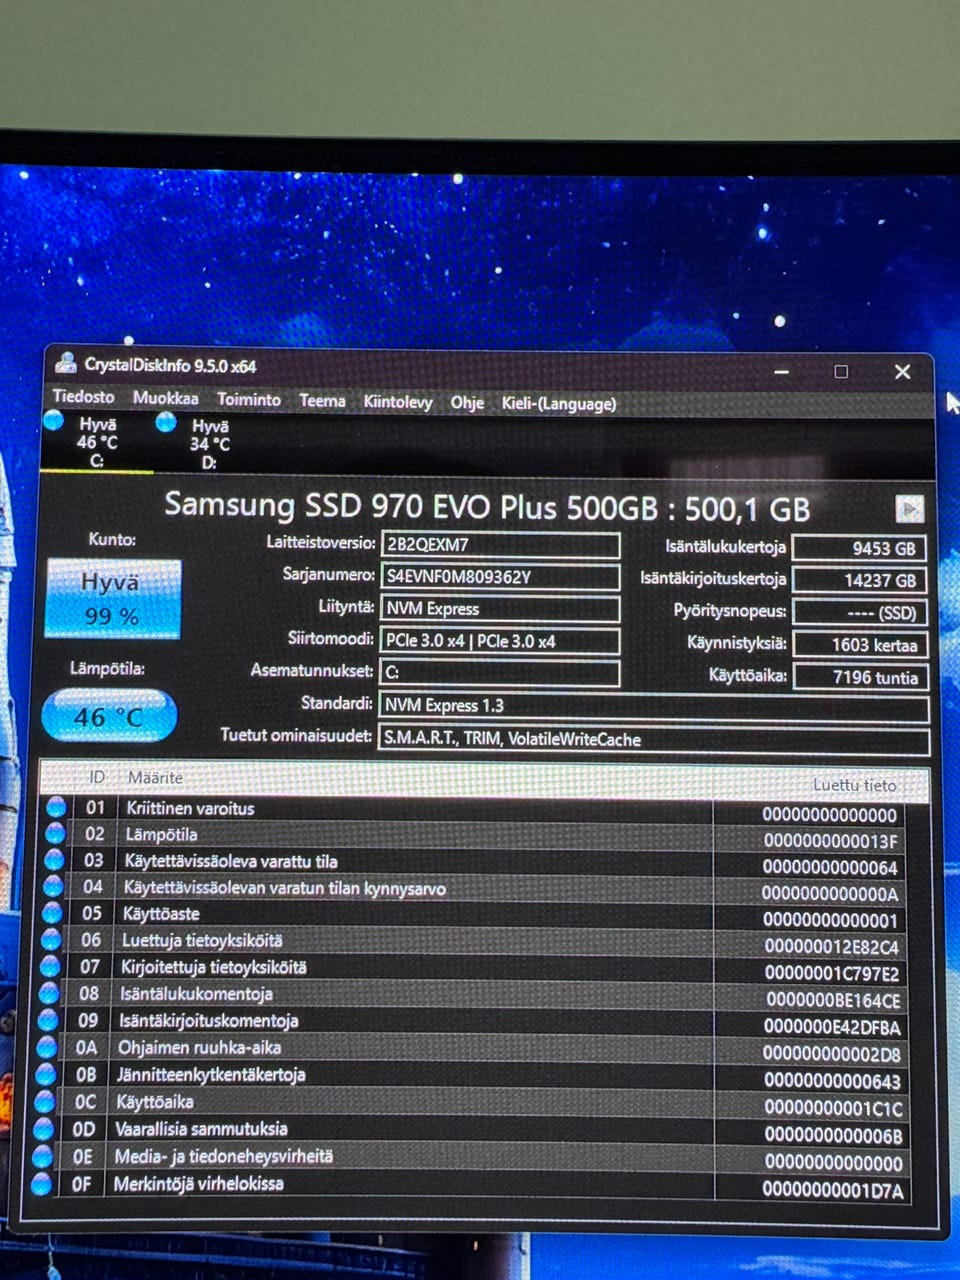Click the status orb in row 0F Merkintöjä virhelokissa

(42, 1184)
